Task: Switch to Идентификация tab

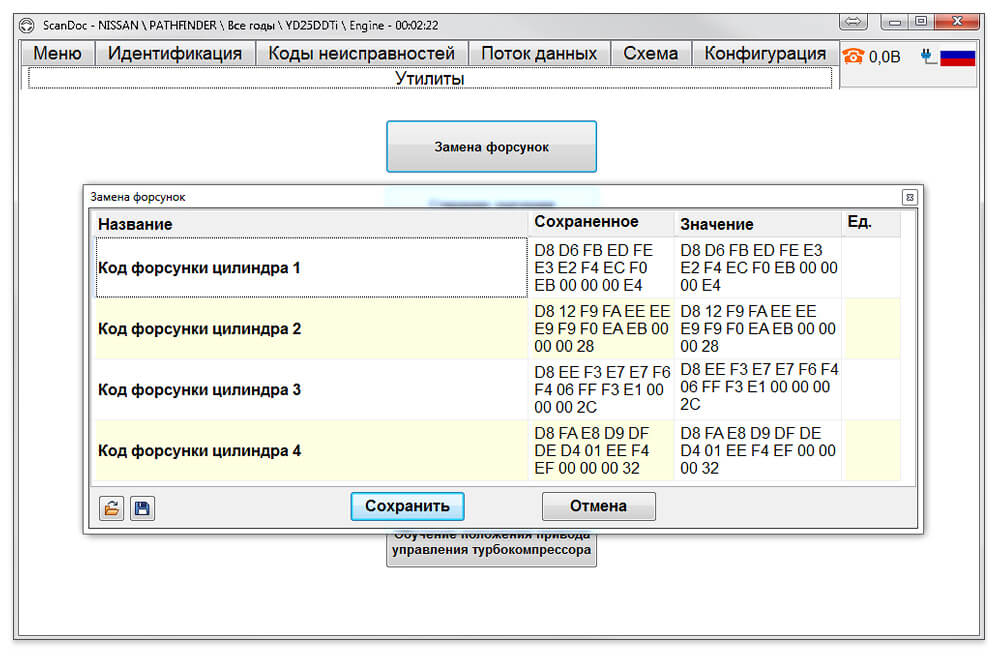Action: point(175,54)
